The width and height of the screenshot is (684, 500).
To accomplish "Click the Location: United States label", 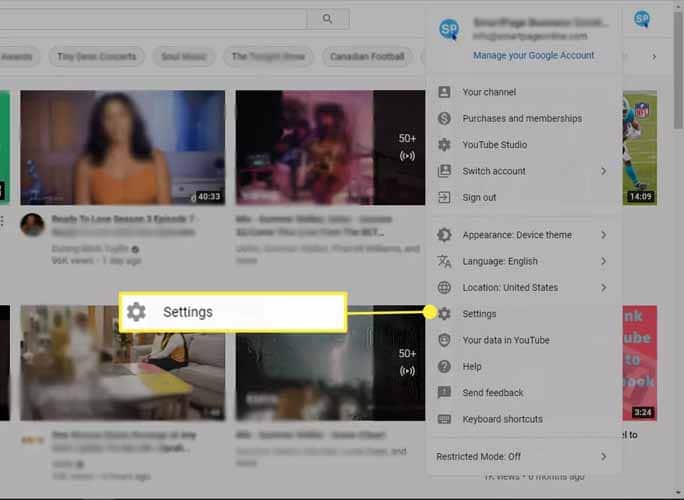I will point(510,288).
